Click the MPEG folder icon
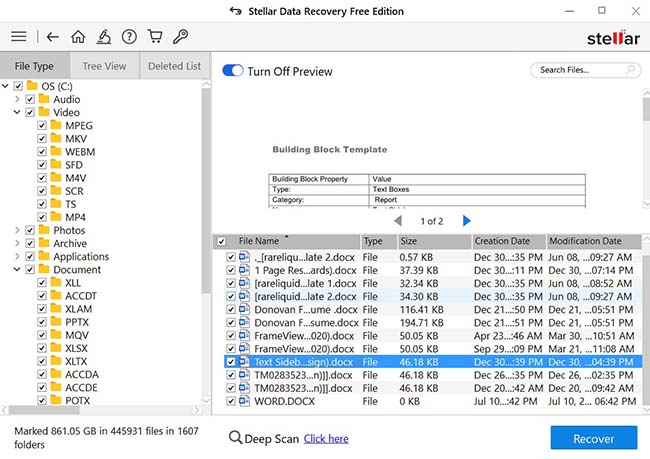 (x=56, y=125)
